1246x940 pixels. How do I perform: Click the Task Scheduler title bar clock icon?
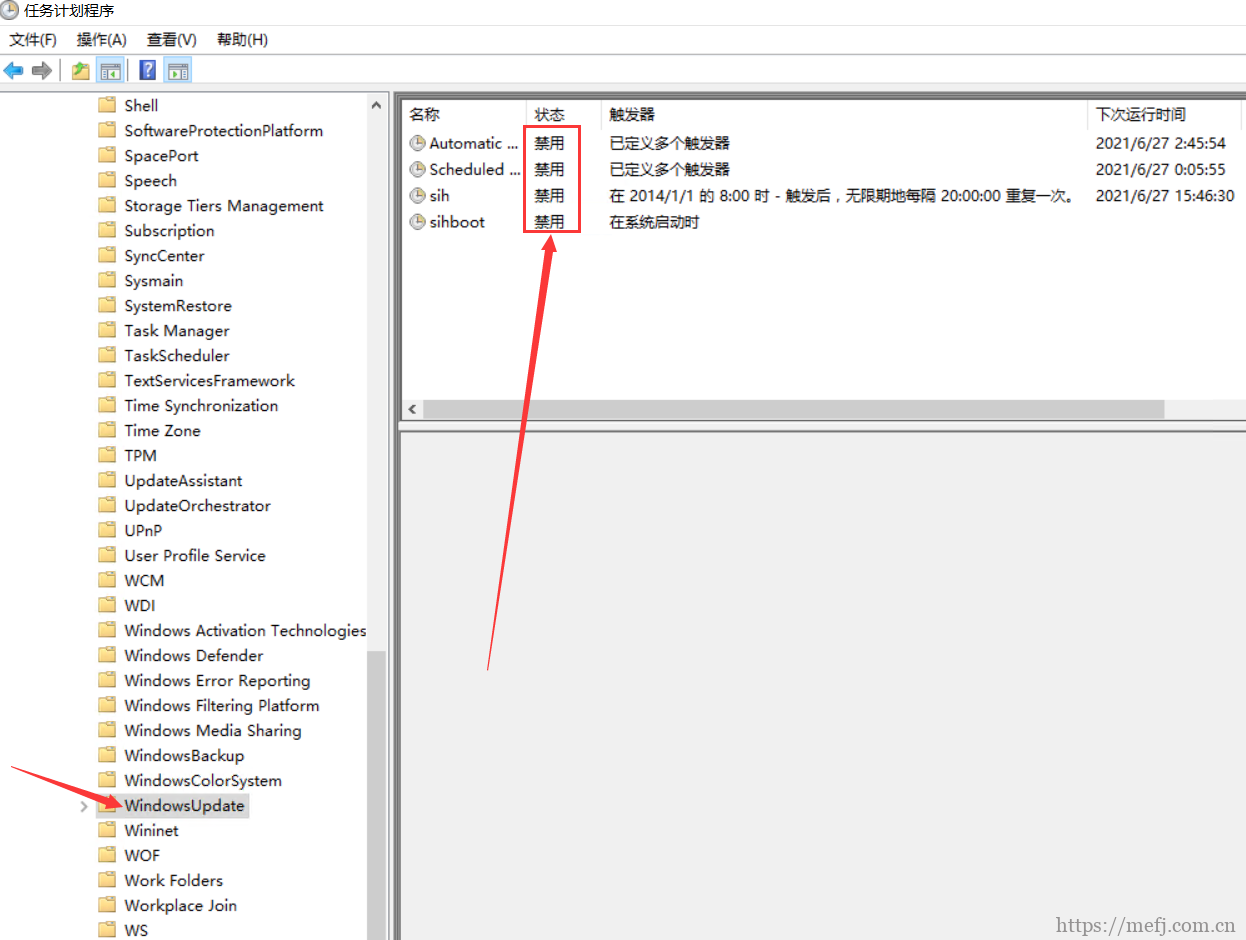click(9, 12)
